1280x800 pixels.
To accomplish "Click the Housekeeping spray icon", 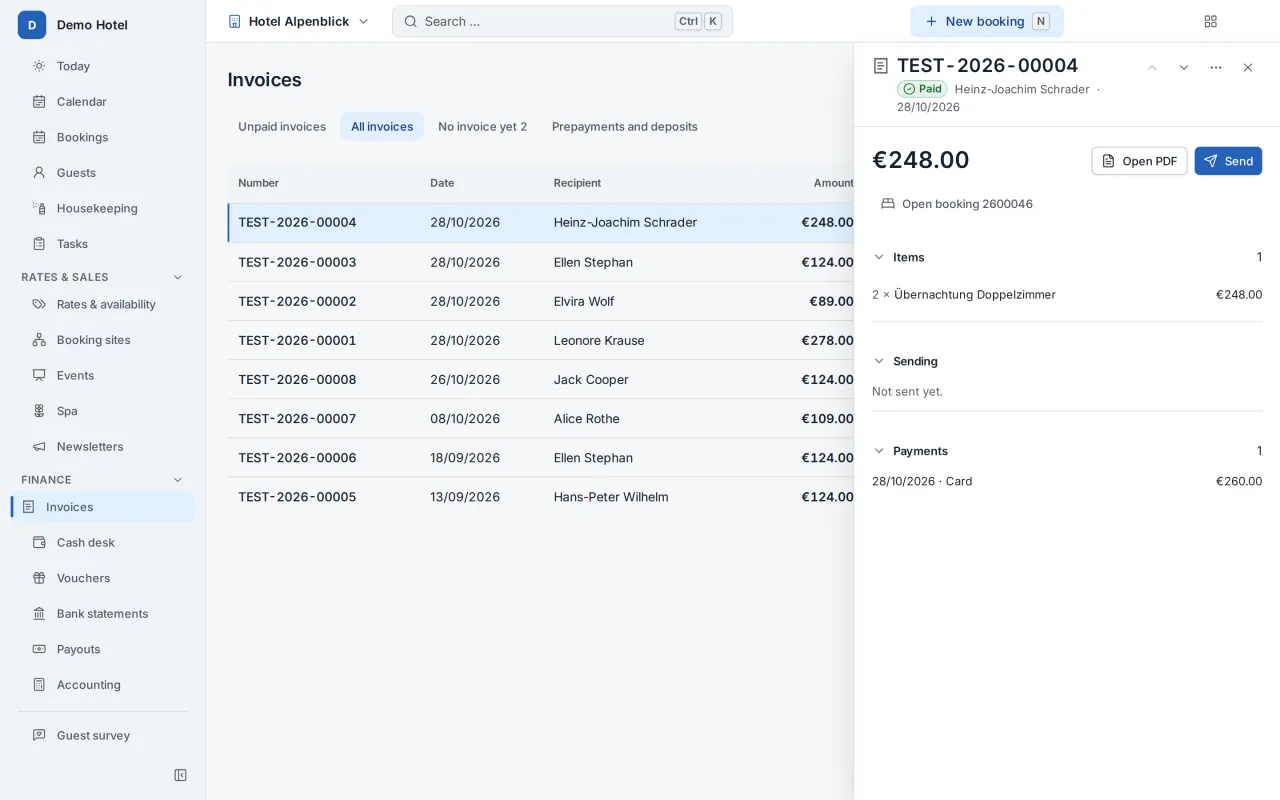I will 39,208.
